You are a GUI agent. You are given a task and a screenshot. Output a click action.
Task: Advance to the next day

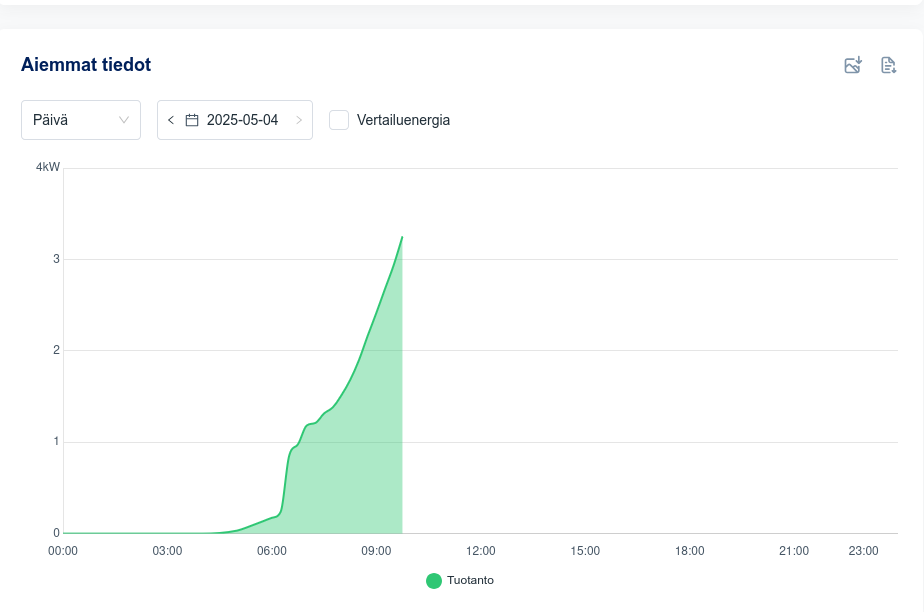298,120
